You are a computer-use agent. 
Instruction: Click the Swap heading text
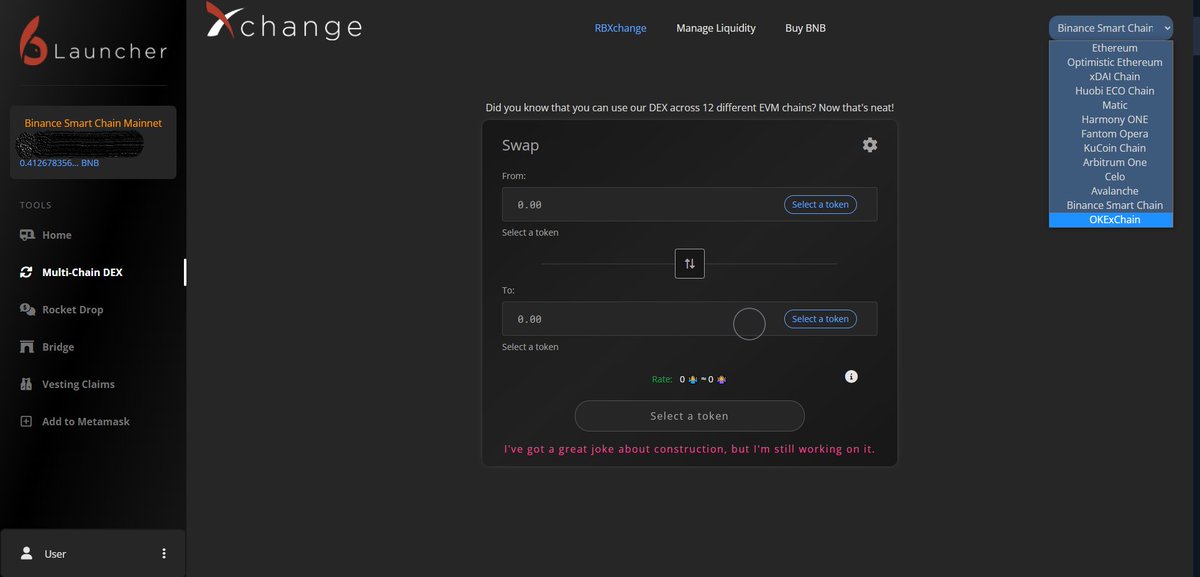(x=520, y=145)
